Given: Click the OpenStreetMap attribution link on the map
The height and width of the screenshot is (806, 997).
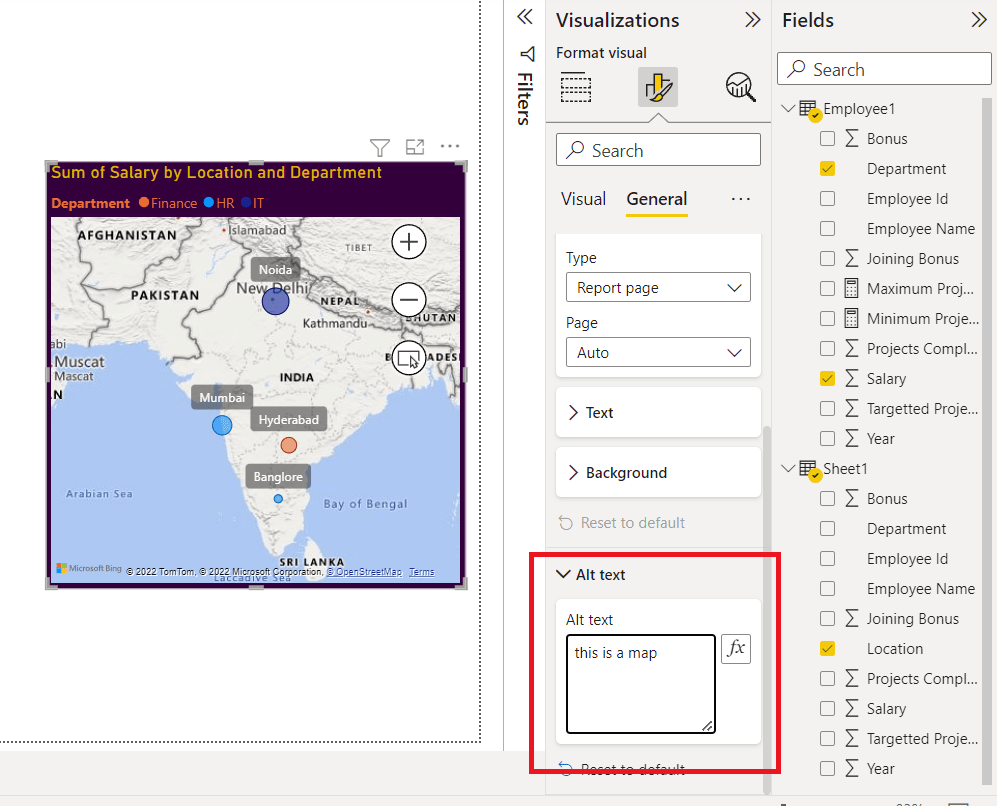Looking at the screenshot, I should (363, 571).
